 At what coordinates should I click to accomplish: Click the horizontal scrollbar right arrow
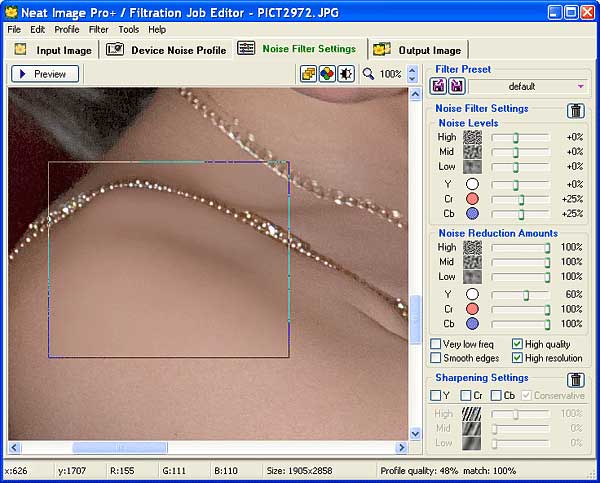[x=401, y=447]
